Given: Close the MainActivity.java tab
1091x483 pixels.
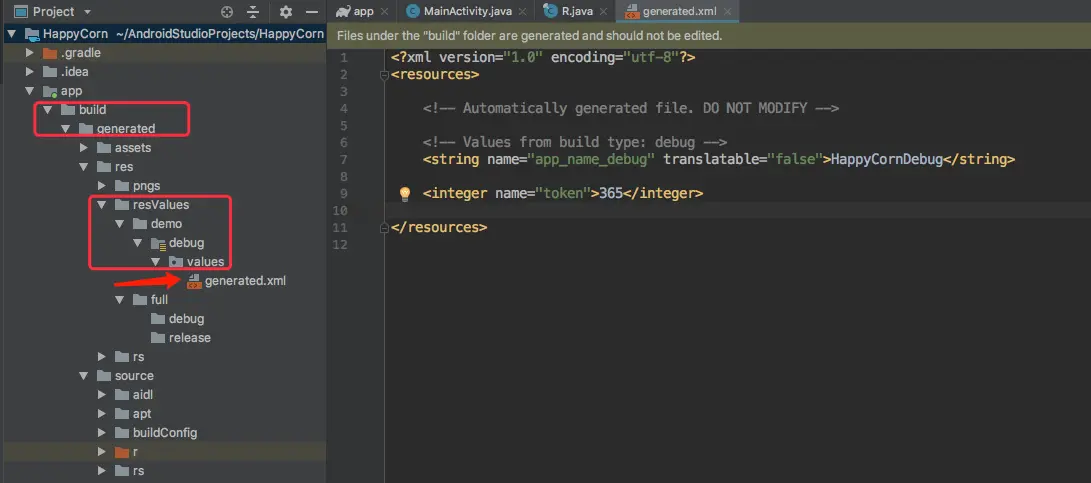Looking at the screenshot, I should tap(522, 12).
